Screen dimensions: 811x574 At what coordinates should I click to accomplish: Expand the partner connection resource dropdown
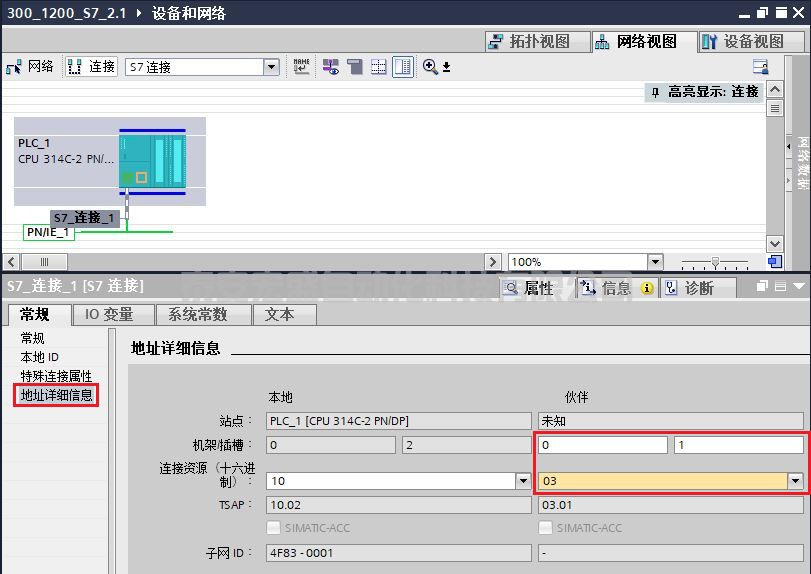795,481
